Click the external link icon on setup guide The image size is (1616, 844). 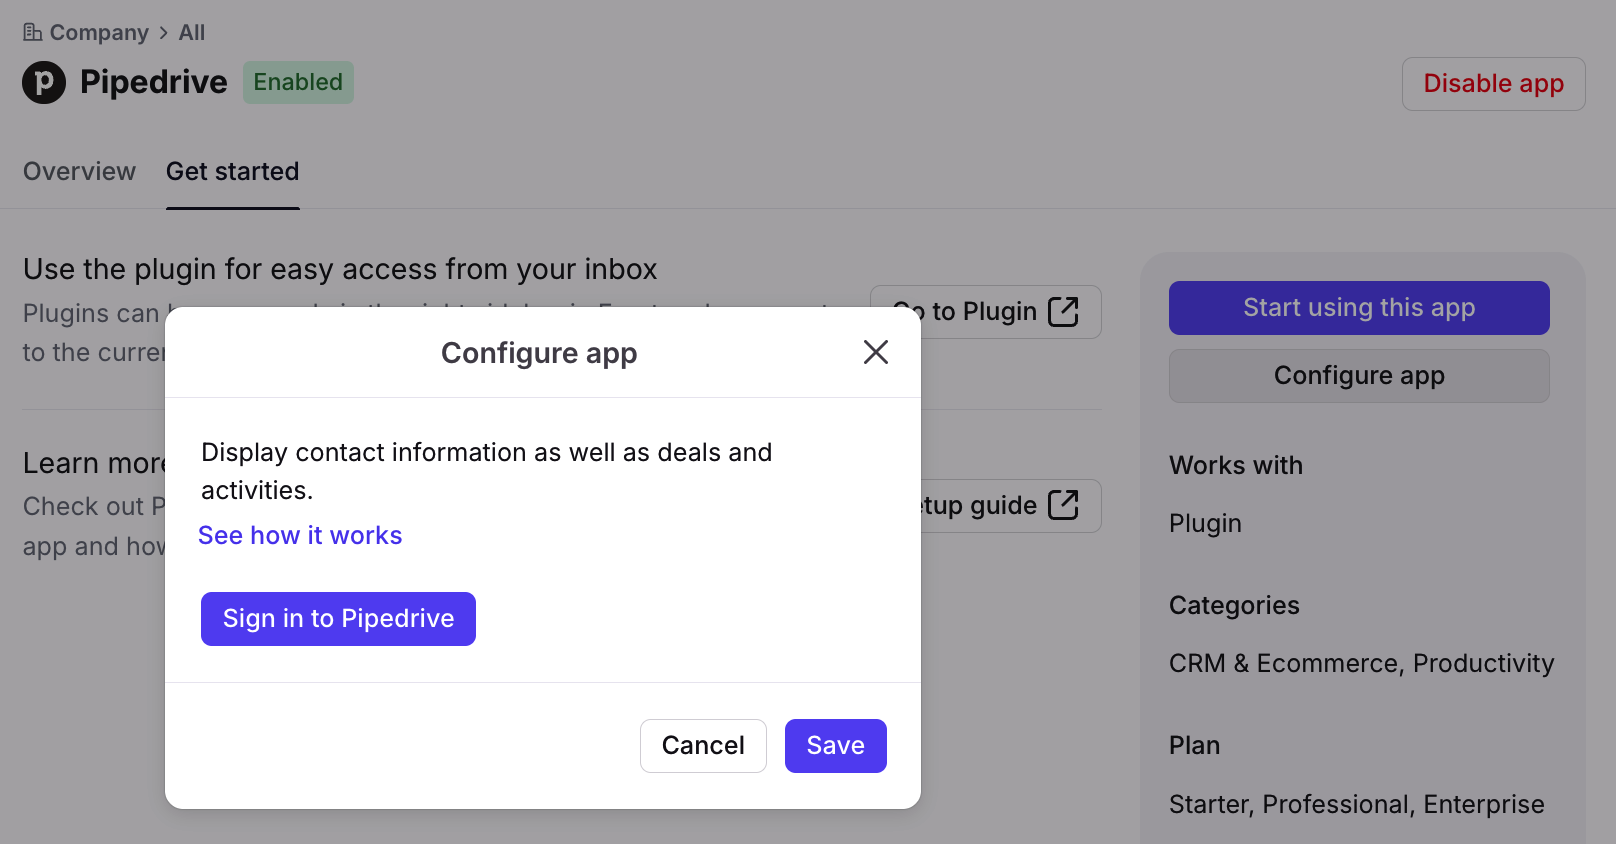1063,505
